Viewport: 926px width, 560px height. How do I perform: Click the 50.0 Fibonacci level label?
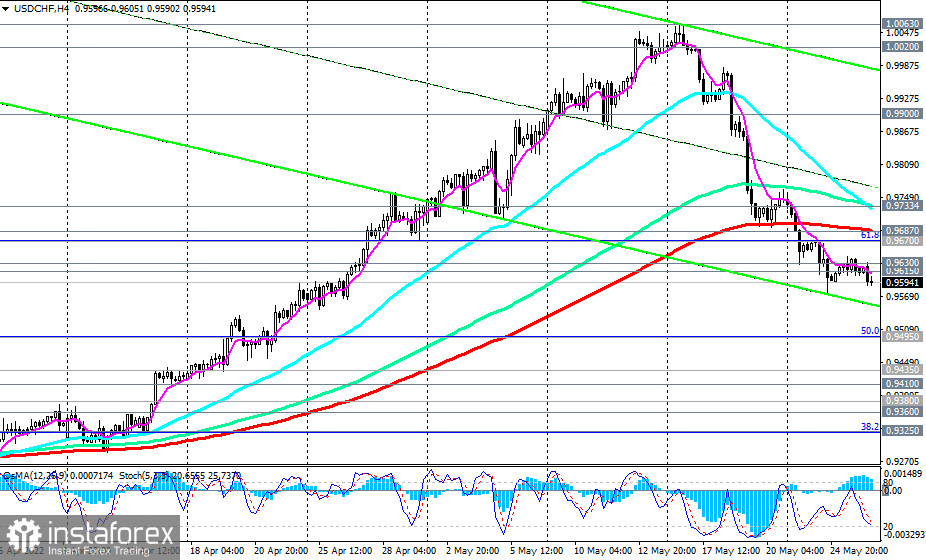coord(870,331)
